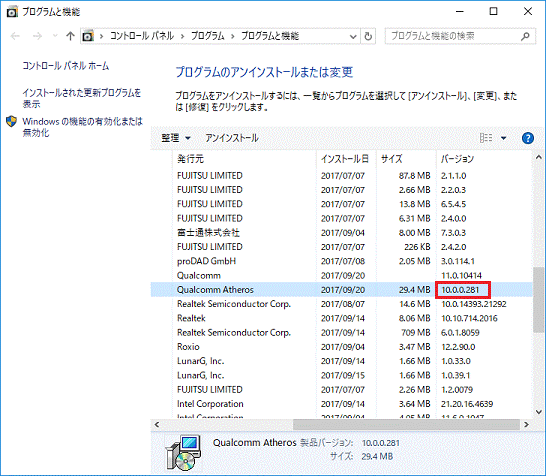Open コントロール パネル ホーム link
546x476 pixels.
pyautogui.click(x=65, y=66)
